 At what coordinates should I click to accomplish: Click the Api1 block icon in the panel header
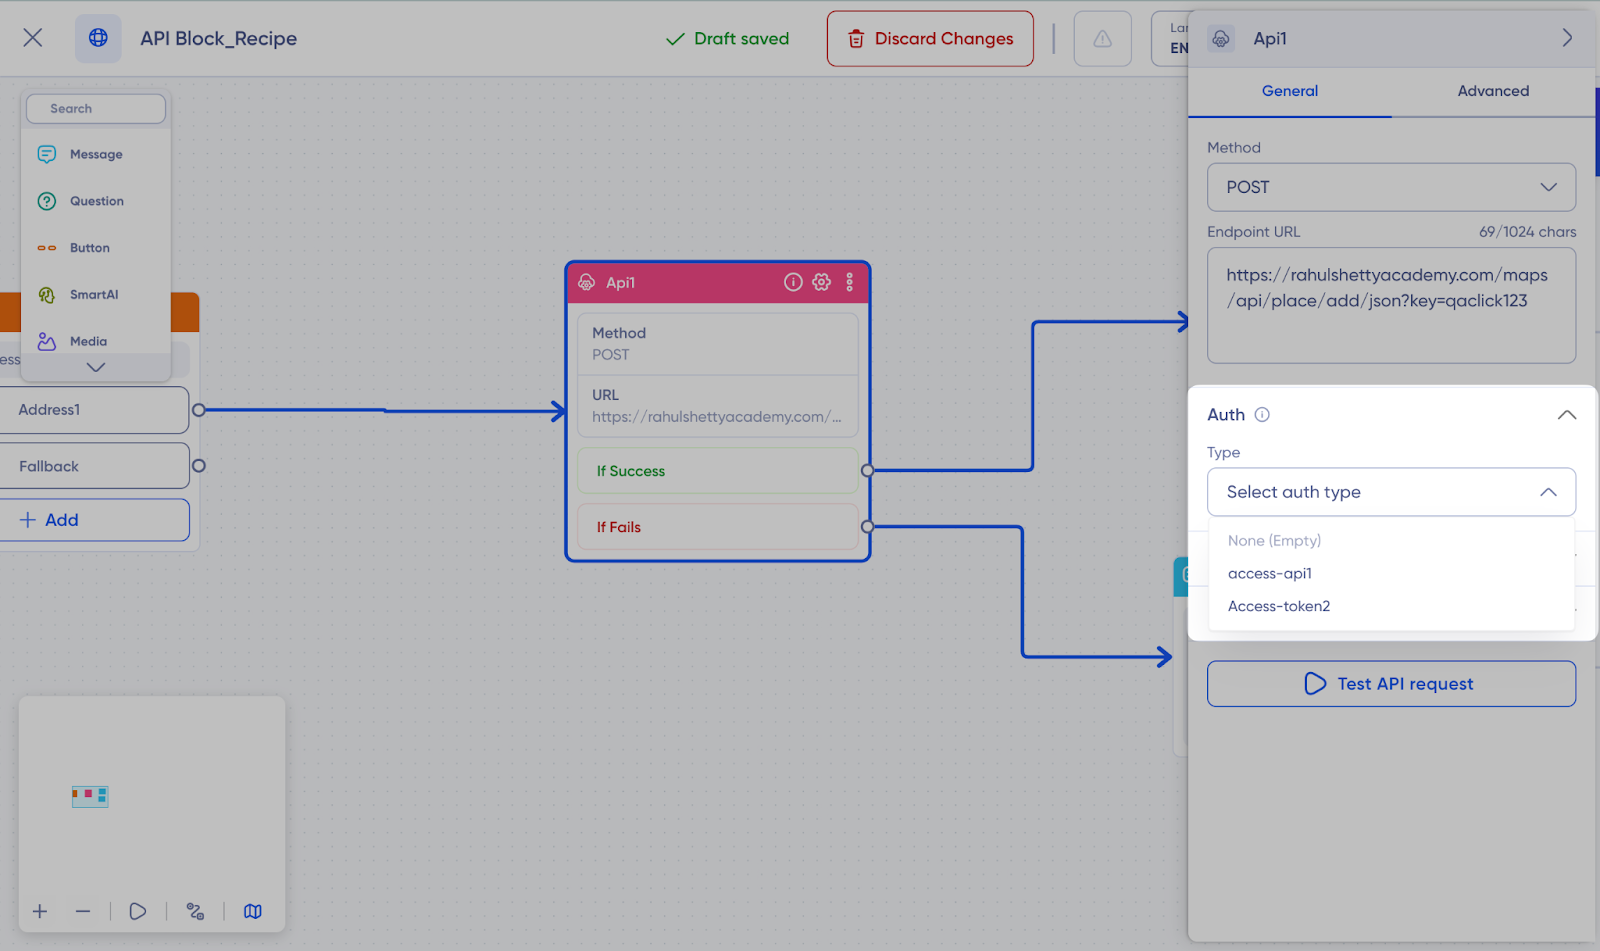[1221, 38]
